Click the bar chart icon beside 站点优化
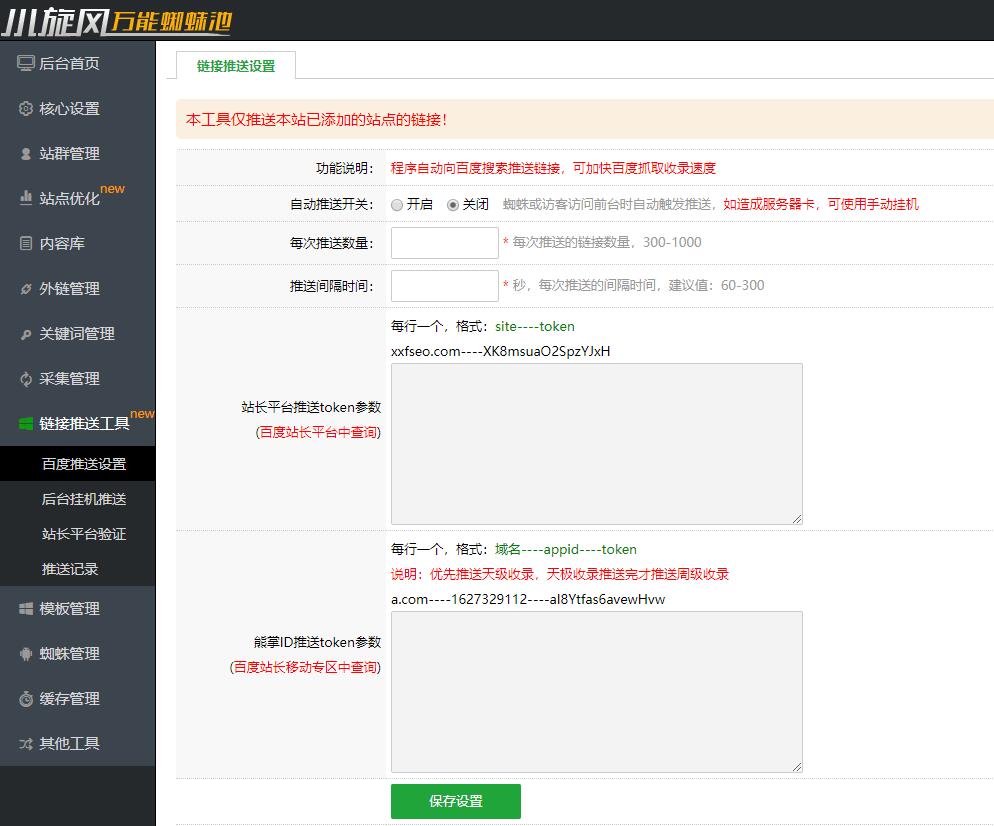Viewport: 994px width, 826px height. [x=25, y=198]
